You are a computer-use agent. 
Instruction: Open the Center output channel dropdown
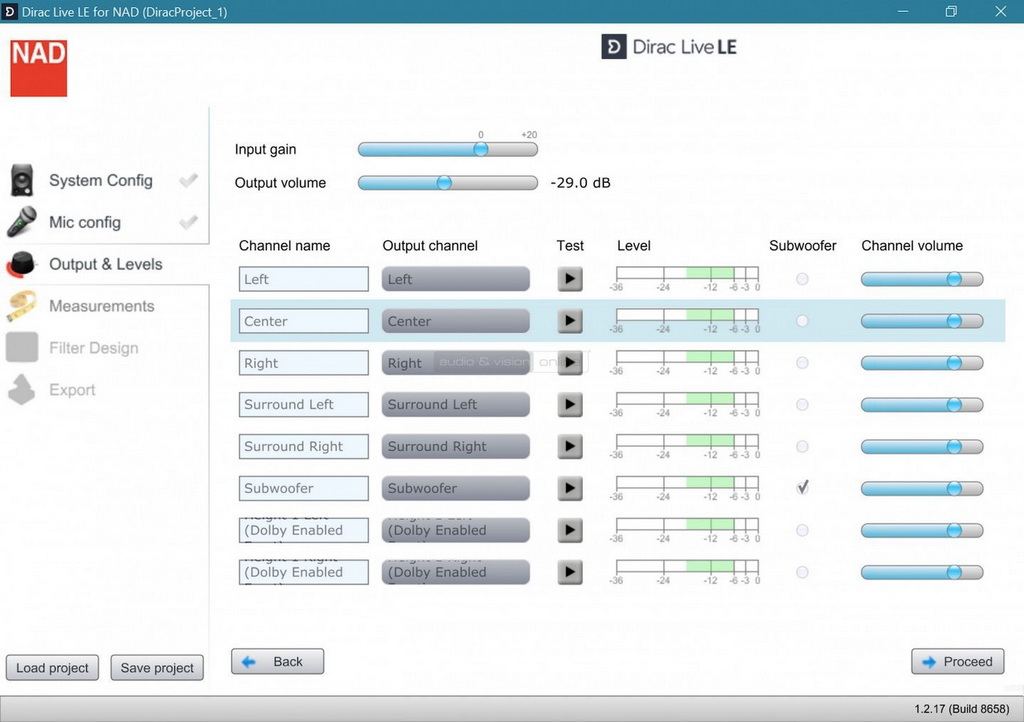456,321
